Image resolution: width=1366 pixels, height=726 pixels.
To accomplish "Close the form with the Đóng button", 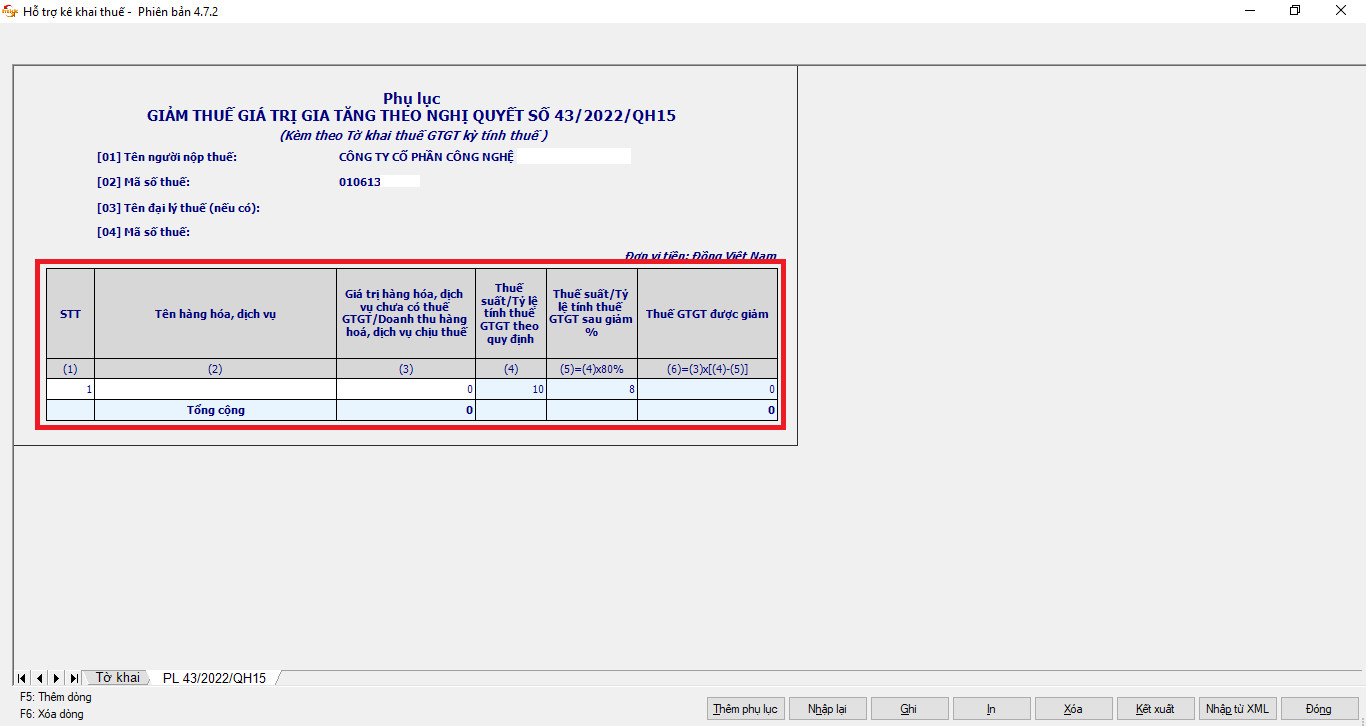I will tap(1319, 709).
